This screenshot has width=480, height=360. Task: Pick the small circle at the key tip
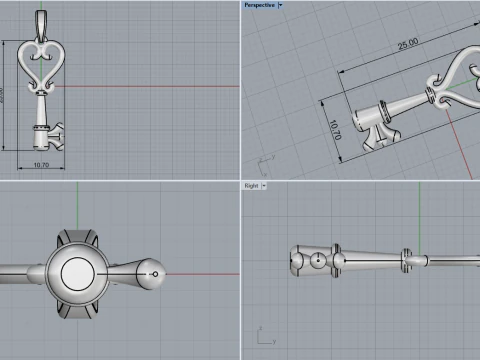155,274
